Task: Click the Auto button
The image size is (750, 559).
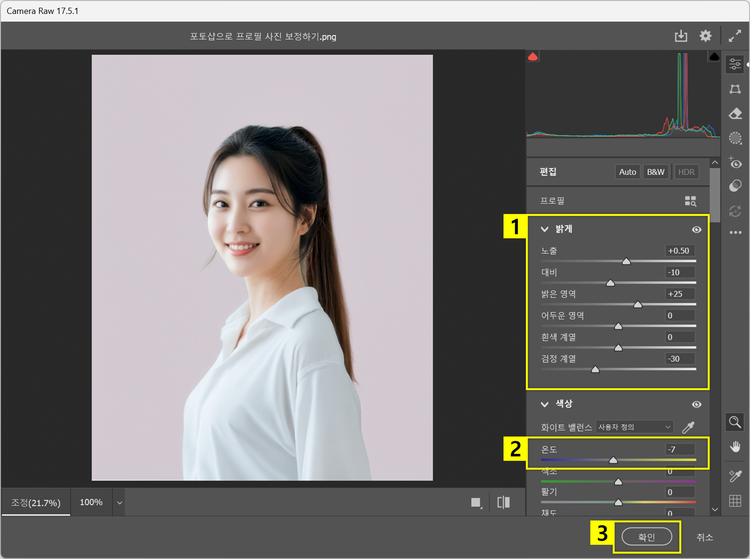Action: click(627, 172)
